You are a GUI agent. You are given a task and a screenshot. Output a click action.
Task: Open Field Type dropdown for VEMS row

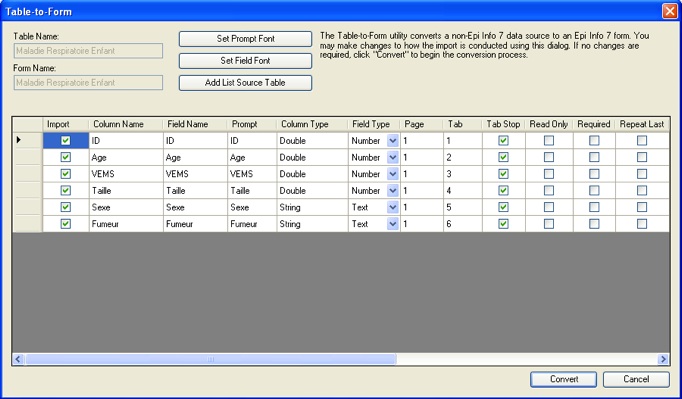393,174
